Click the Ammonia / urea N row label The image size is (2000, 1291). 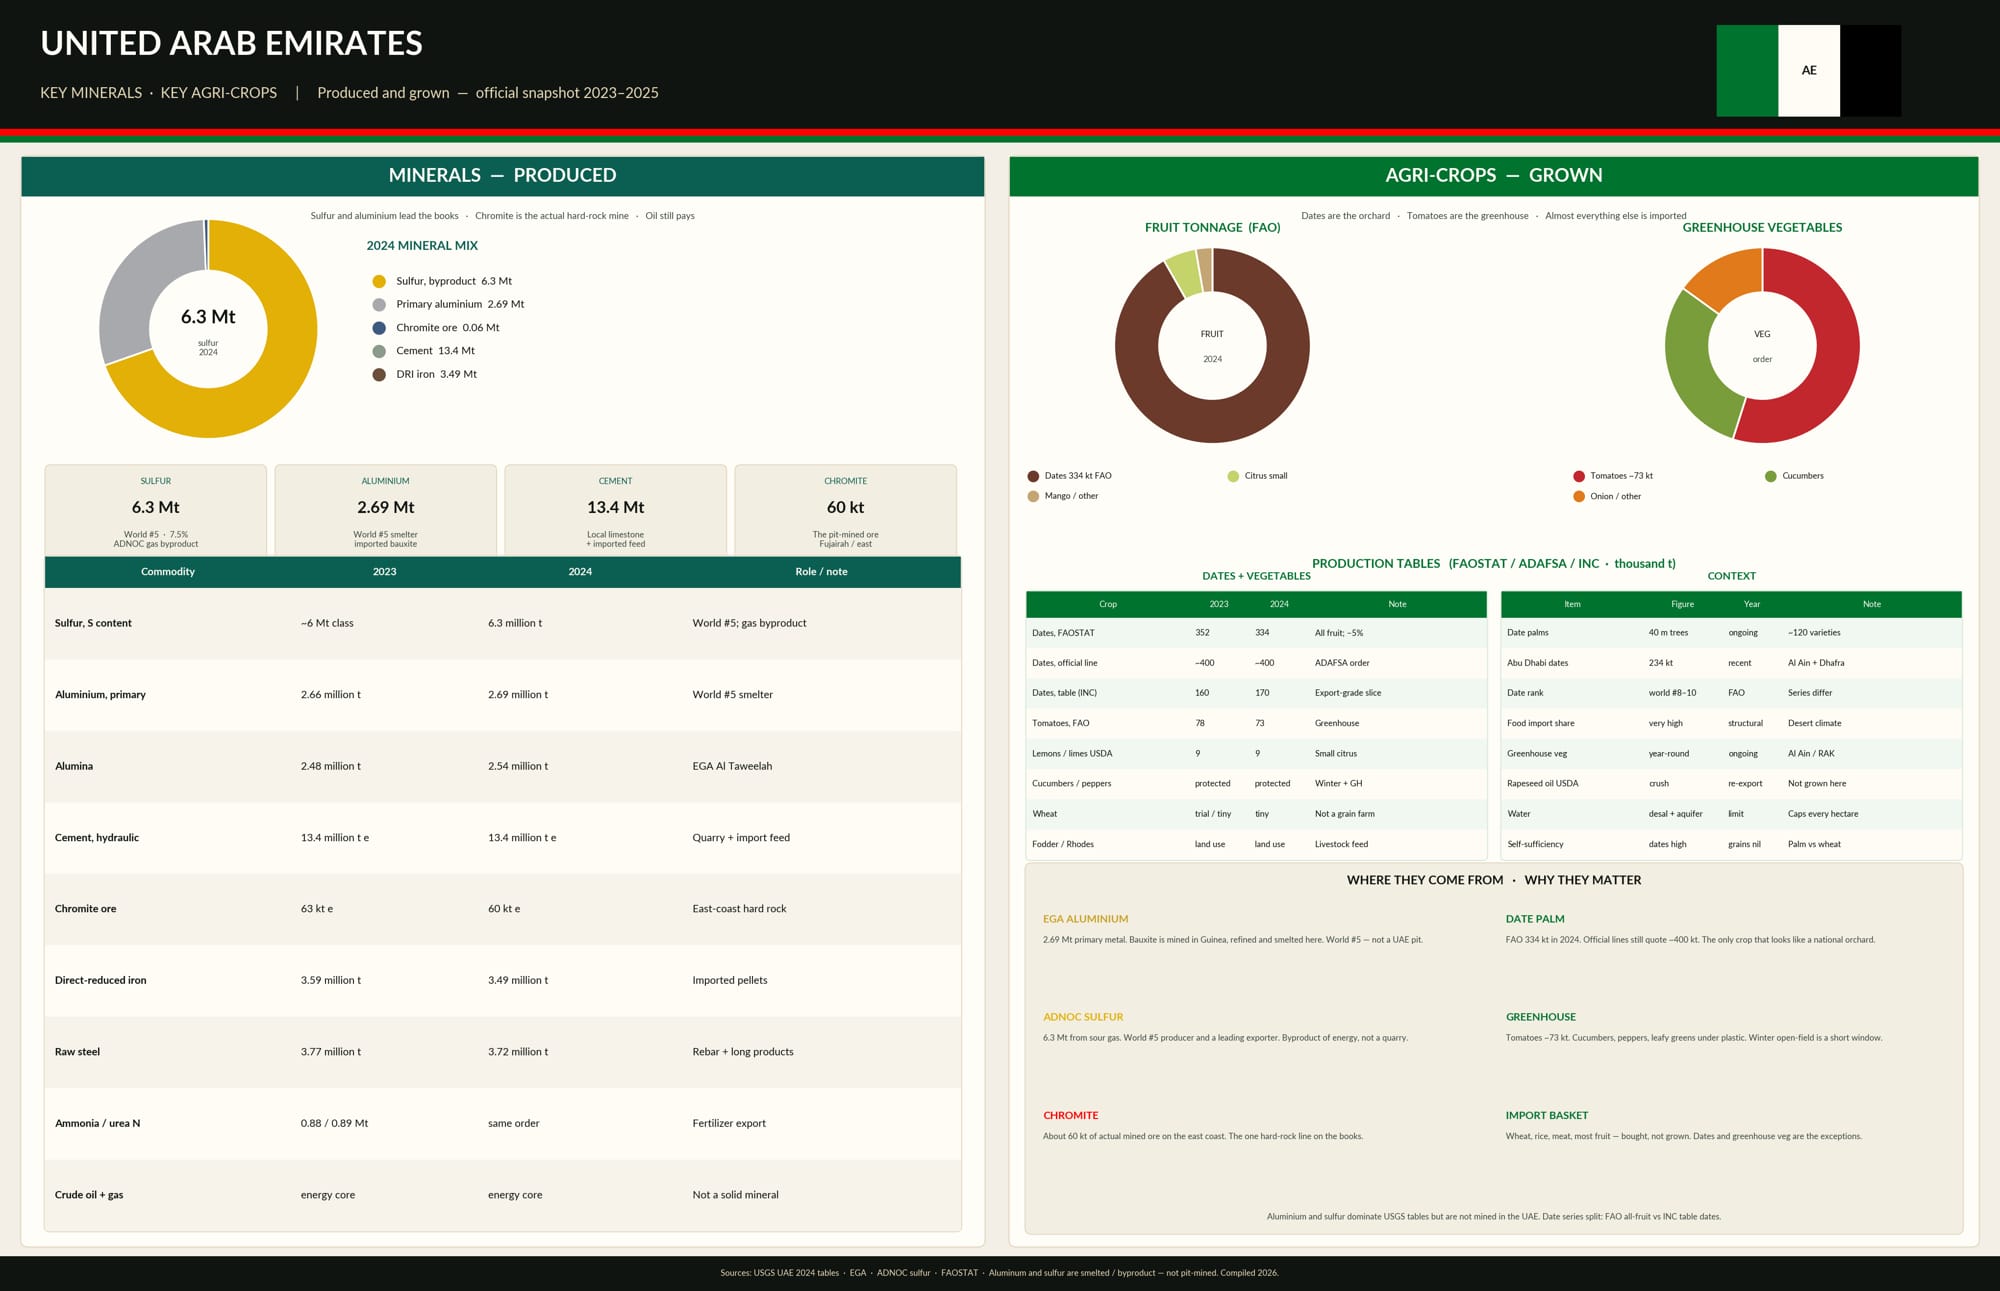[97, 1124]
